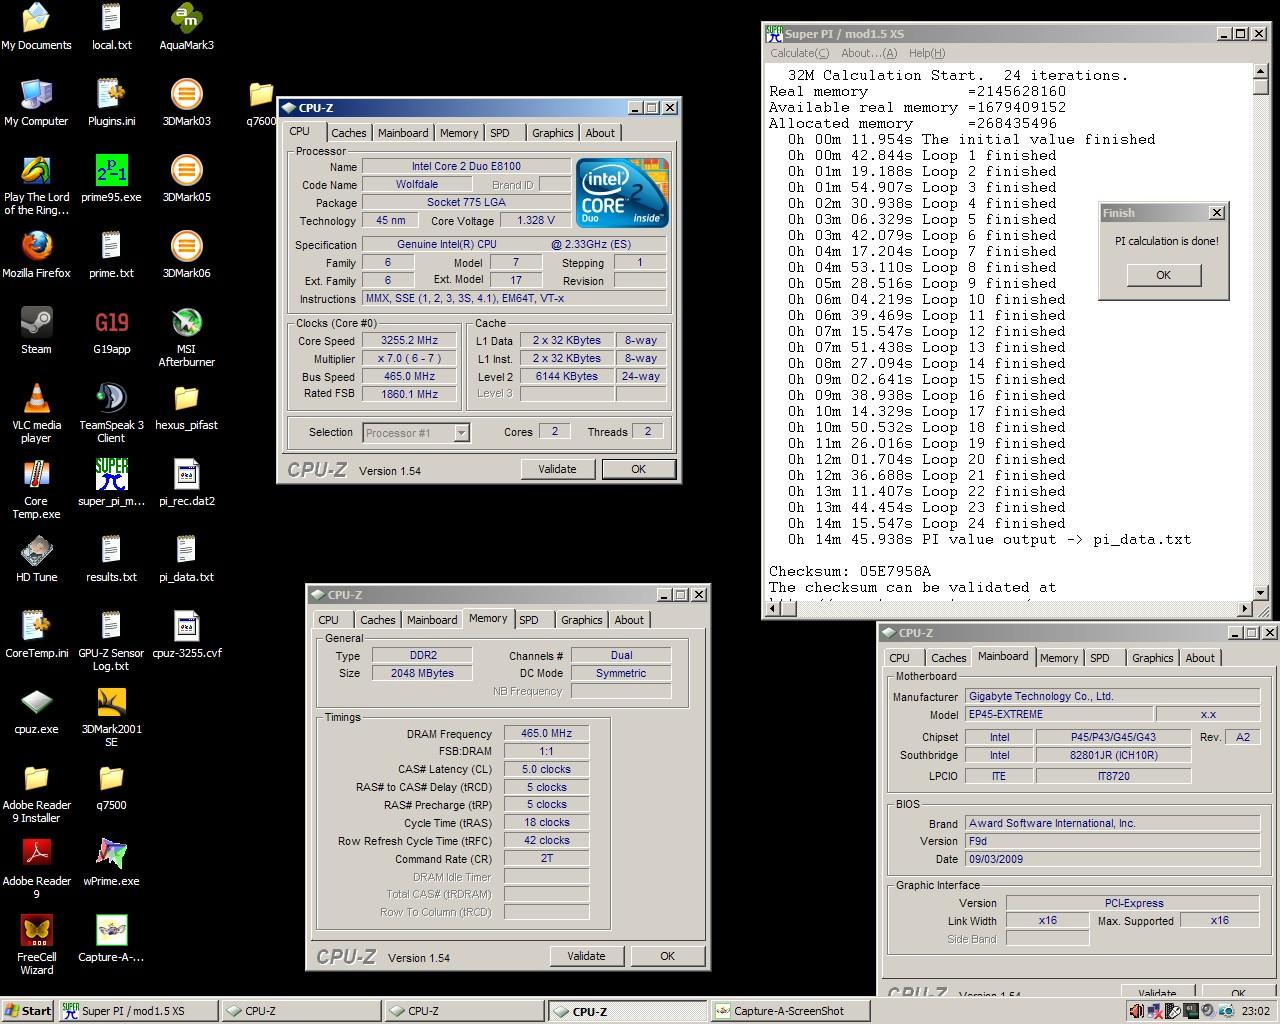
Task: Open About menu in Super PI
Action: coord(869,53)
